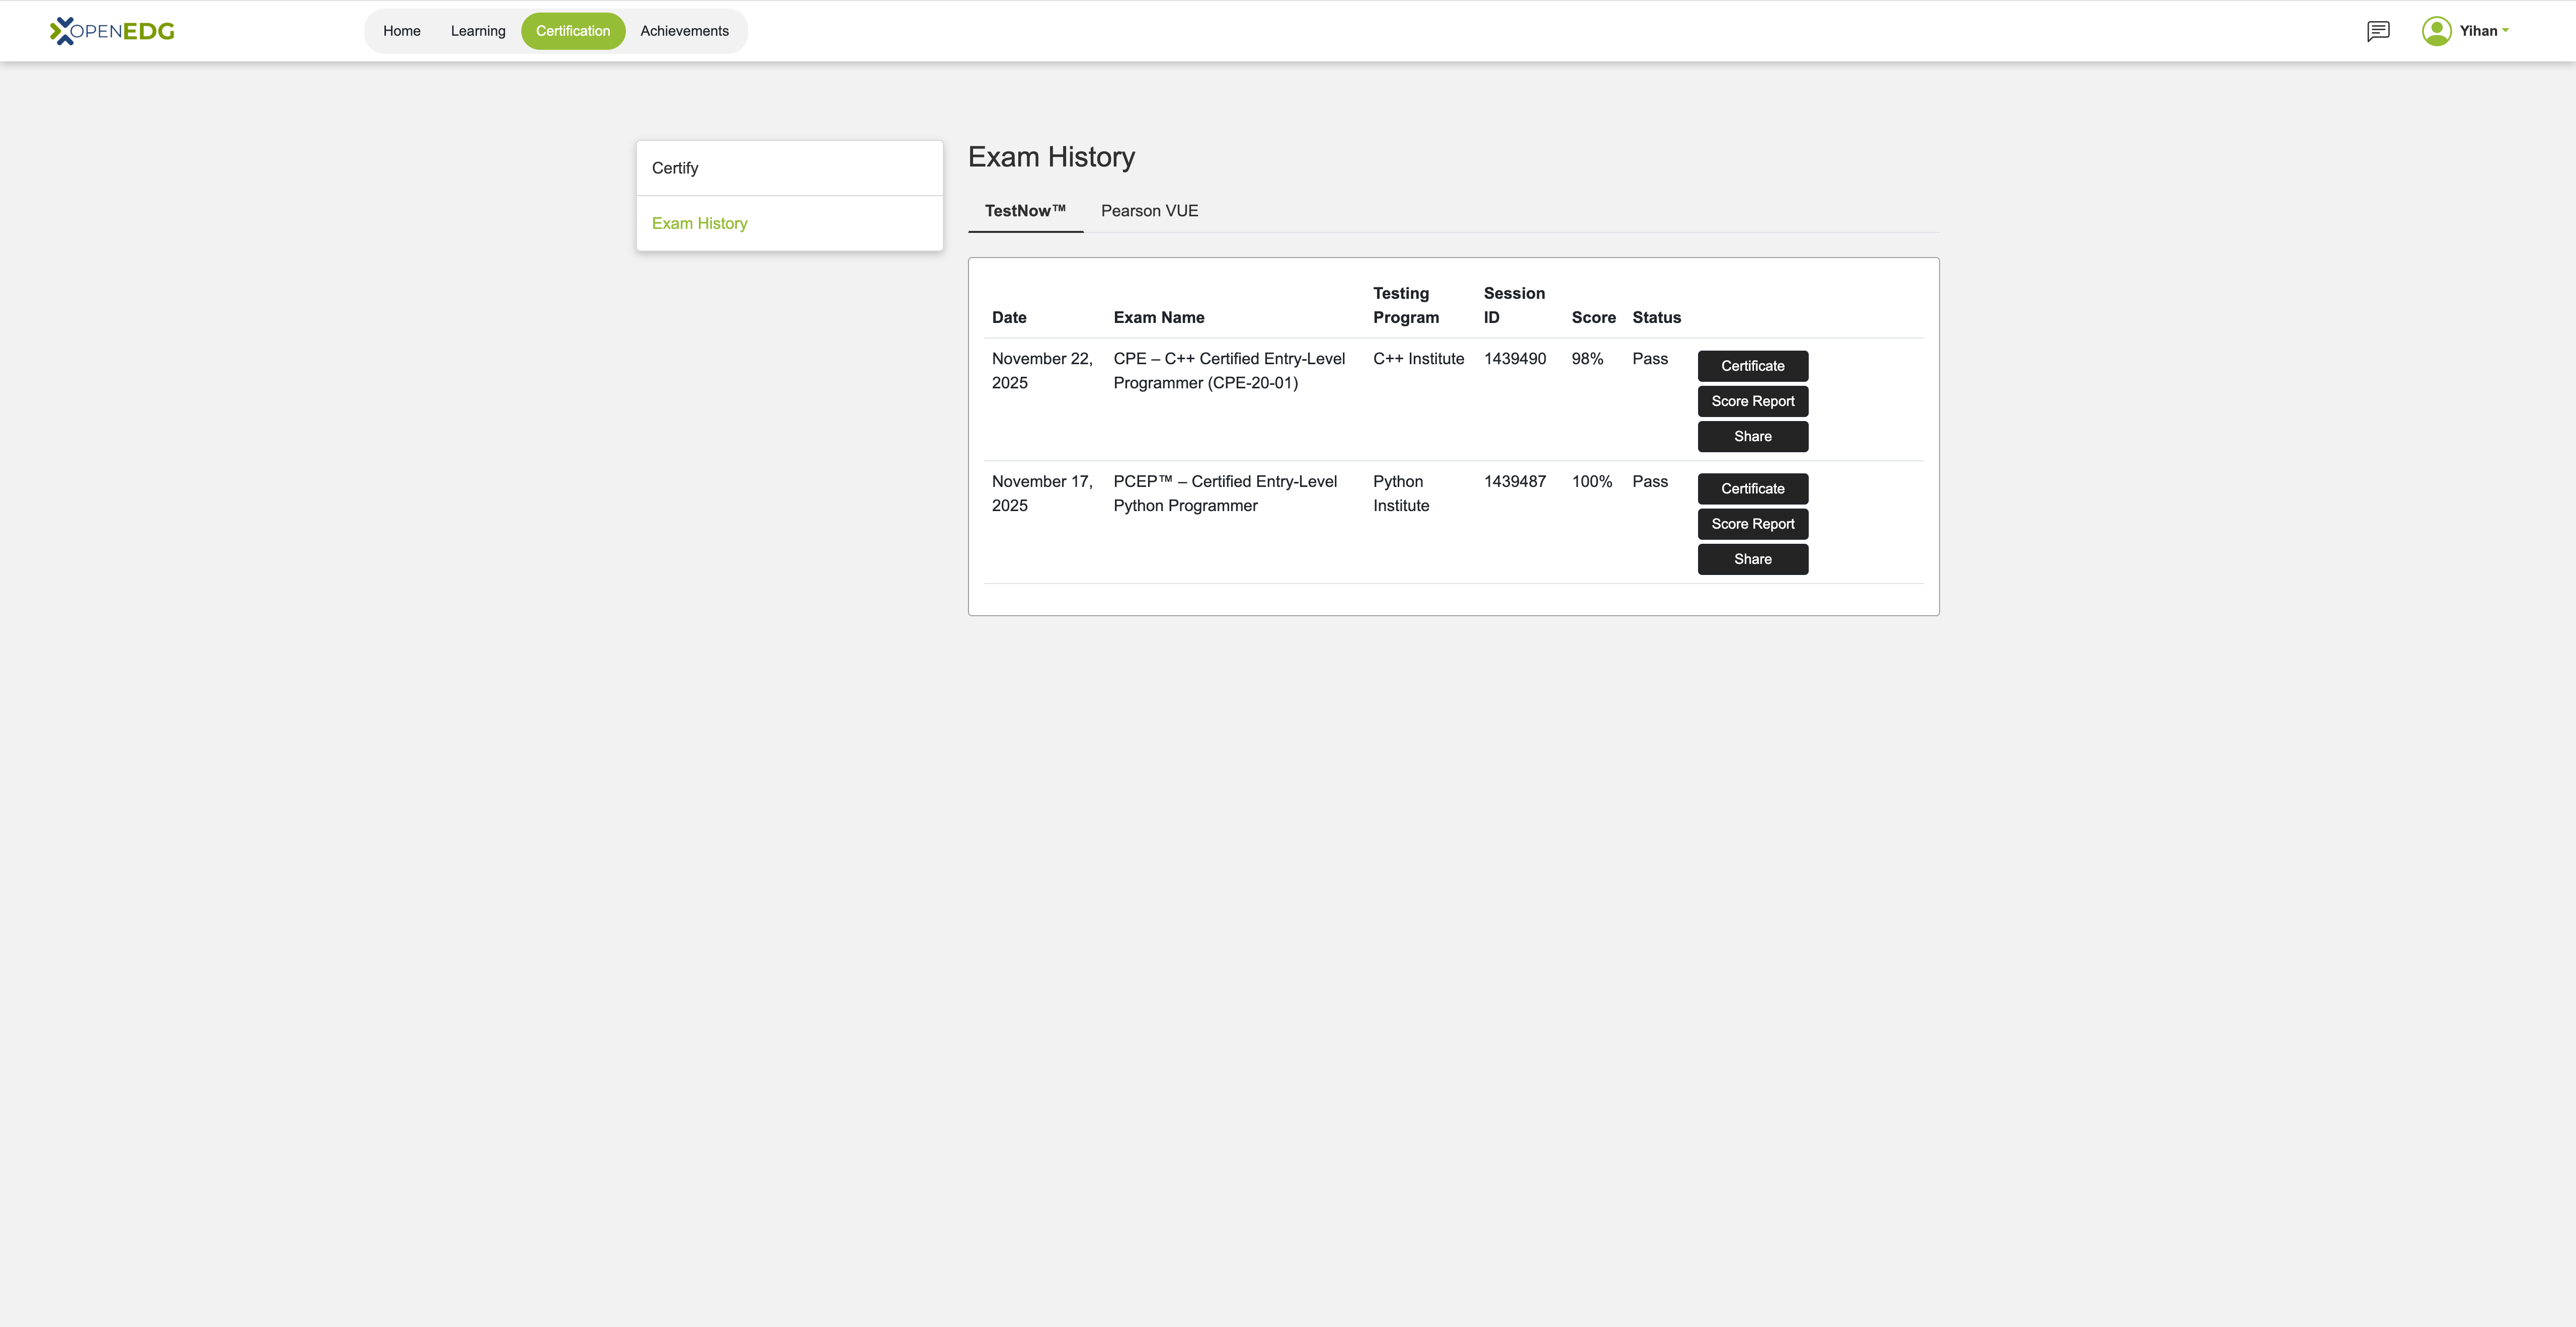Share the PCEP Python exam result
This screenshot has height=1327, width=2576.
coord(1752,559)
